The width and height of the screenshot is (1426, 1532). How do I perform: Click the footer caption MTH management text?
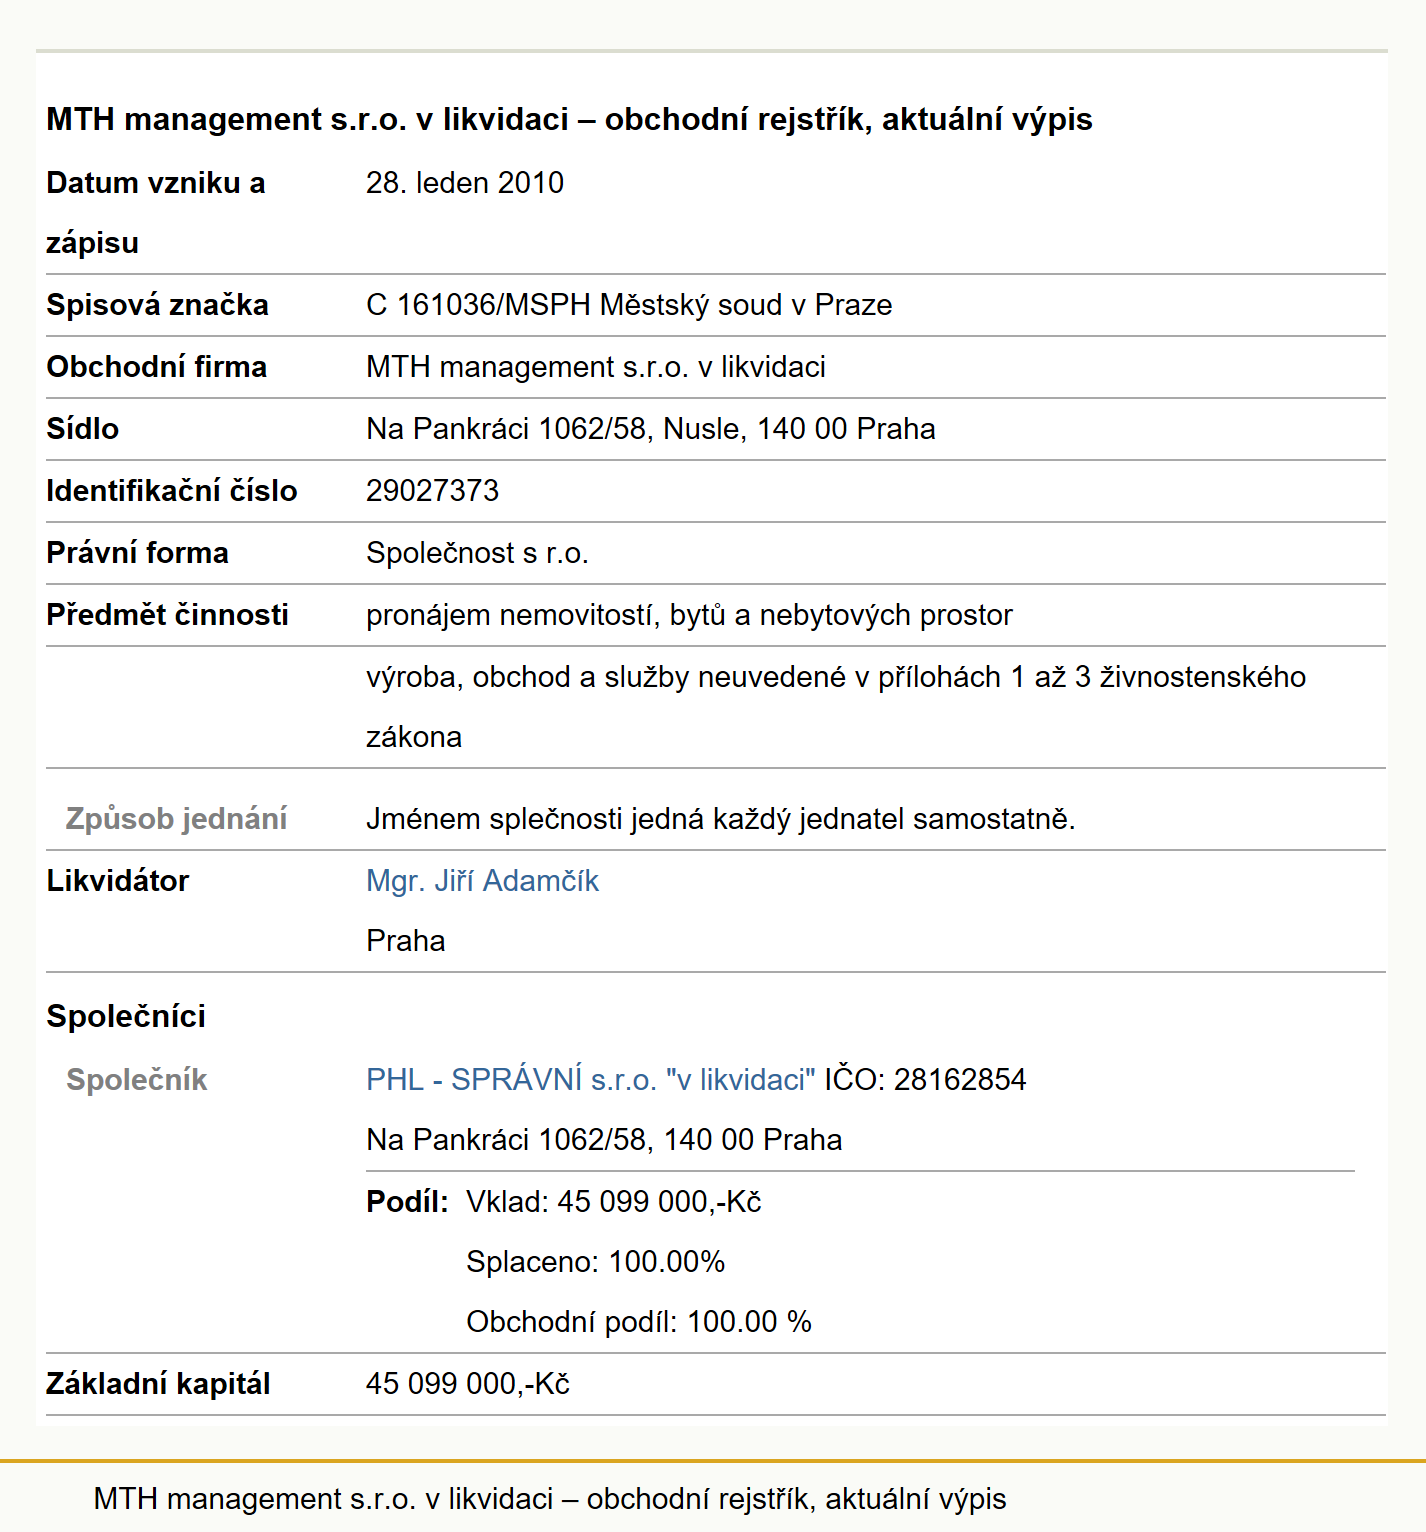pyautogui.click(x=550, y=1499)
